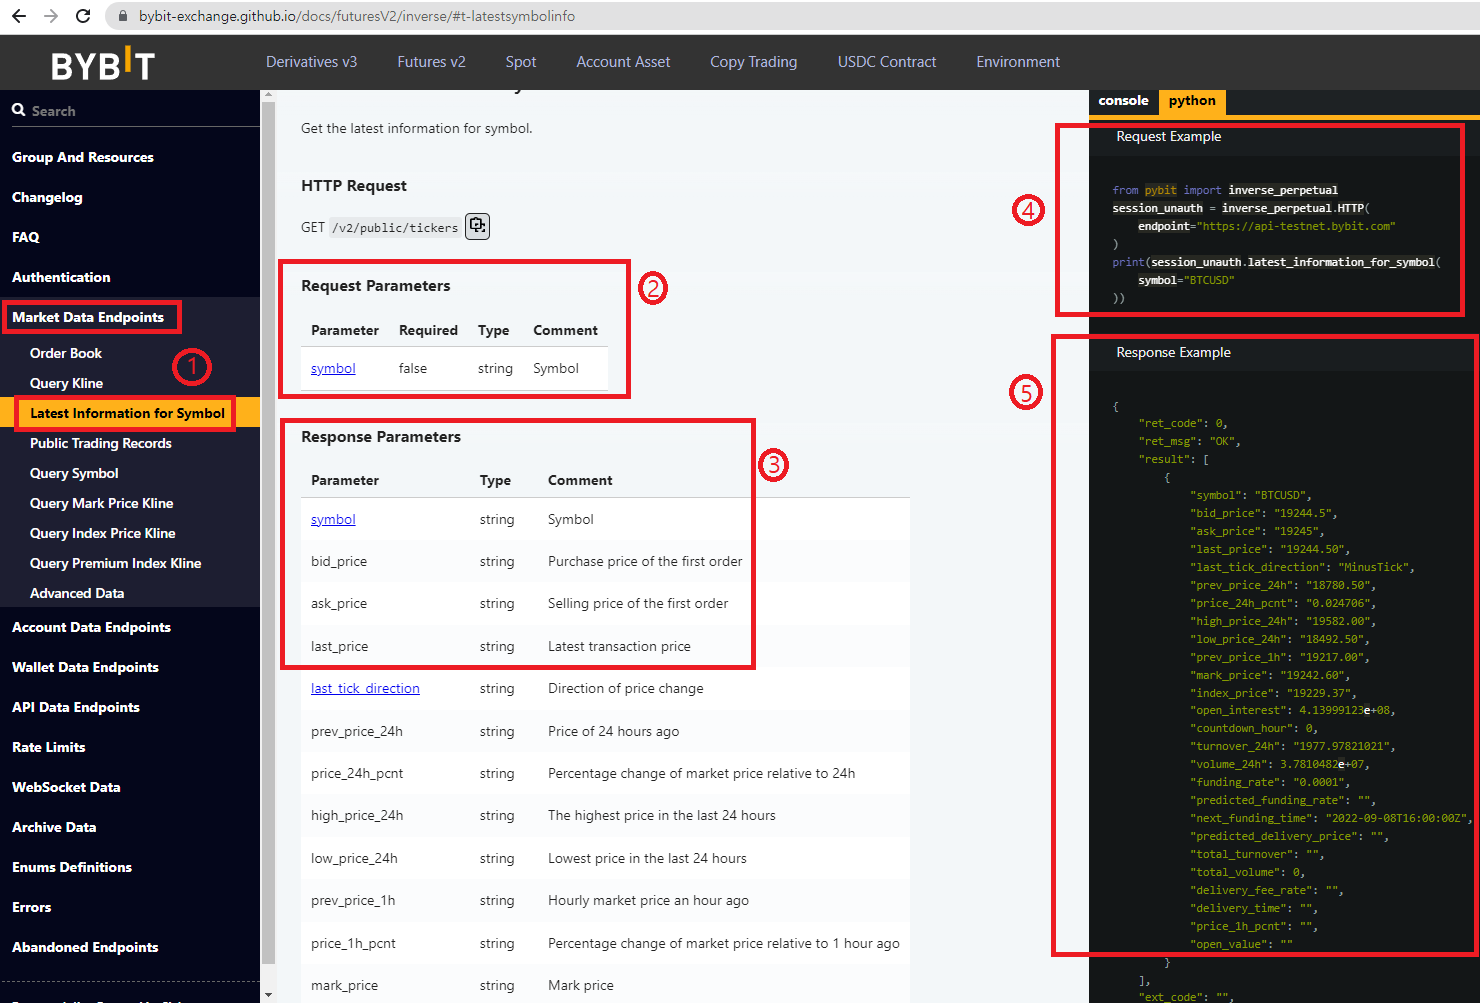Open the Spot docs menu
The height and width of the screenshot is (1003, 1480).
521,62
